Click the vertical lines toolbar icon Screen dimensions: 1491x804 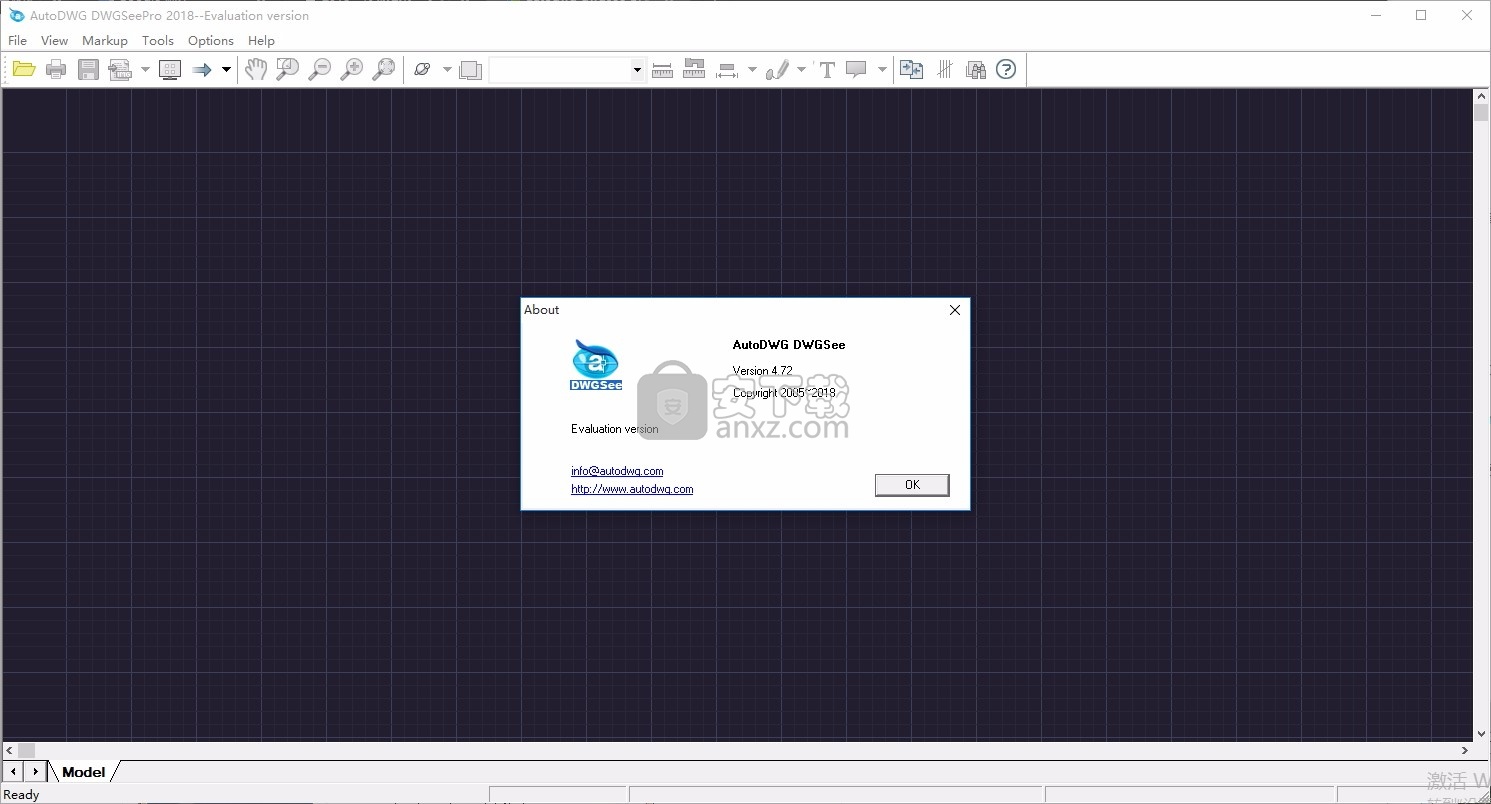945,69
